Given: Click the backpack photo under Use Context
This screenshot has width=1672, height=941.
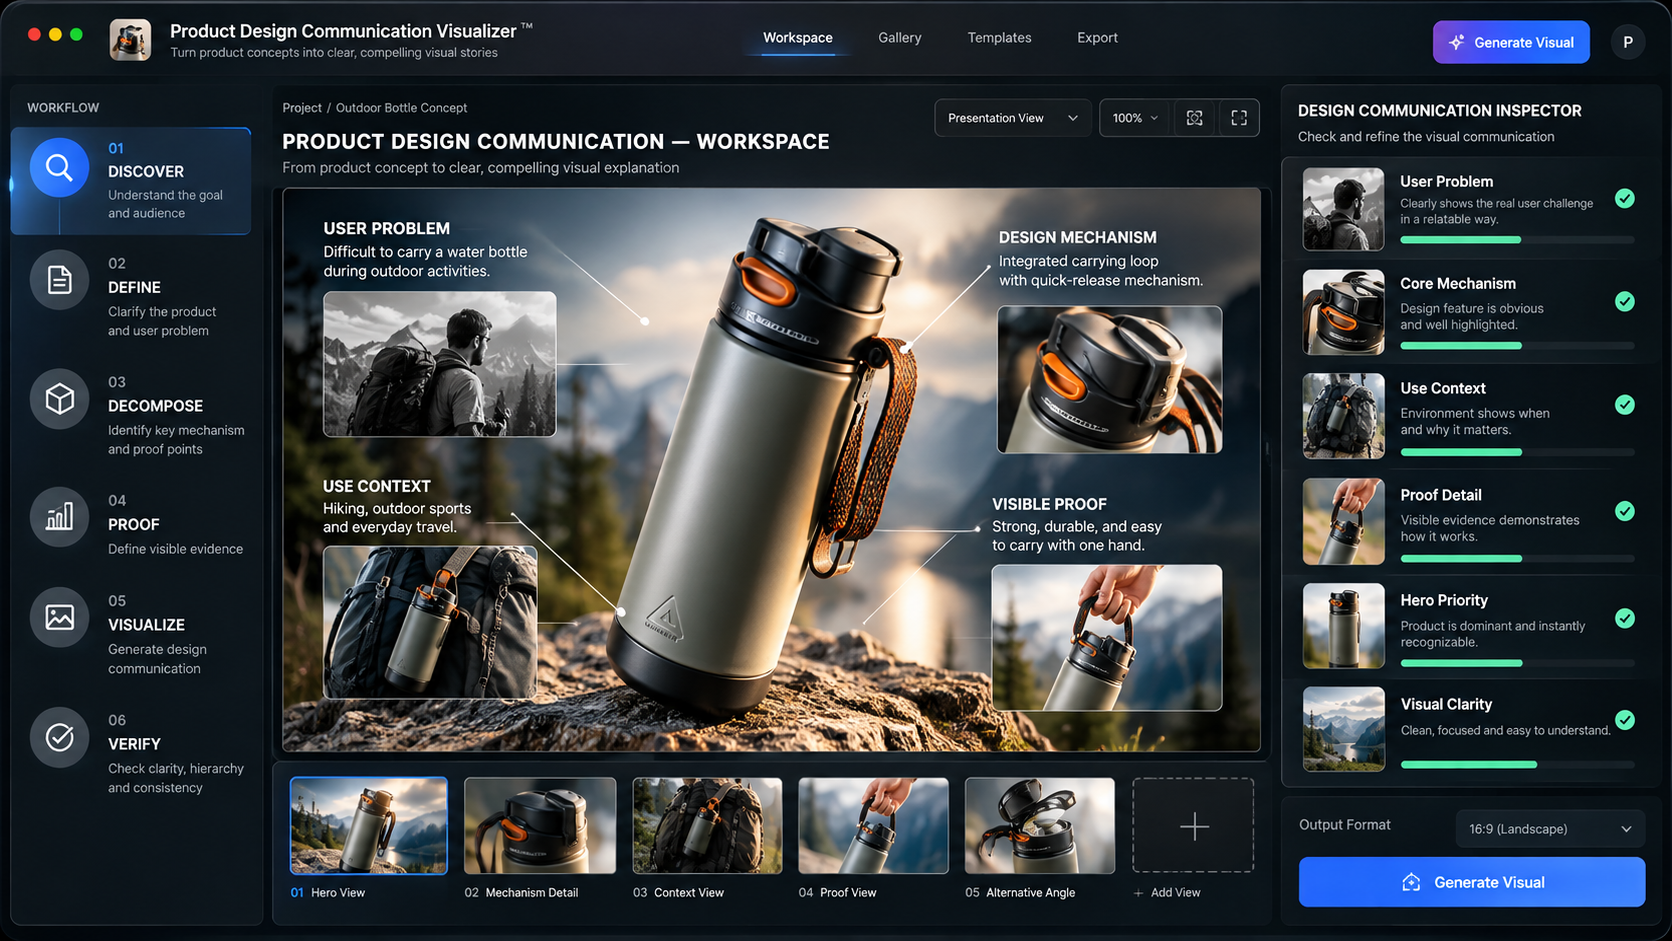Looking at the screenshot, I should point(430,622).
